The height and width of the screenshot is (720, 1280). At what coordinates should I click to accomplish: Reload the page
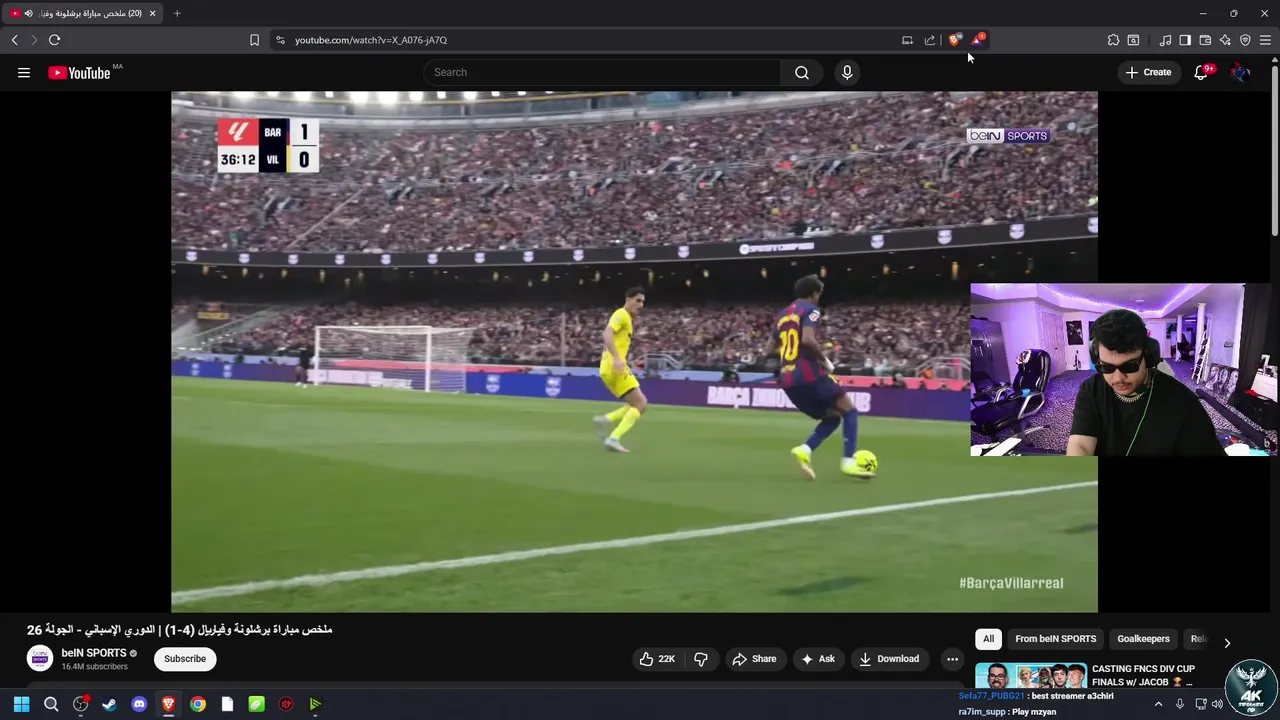pyautogui.click(x=54, y=40)
